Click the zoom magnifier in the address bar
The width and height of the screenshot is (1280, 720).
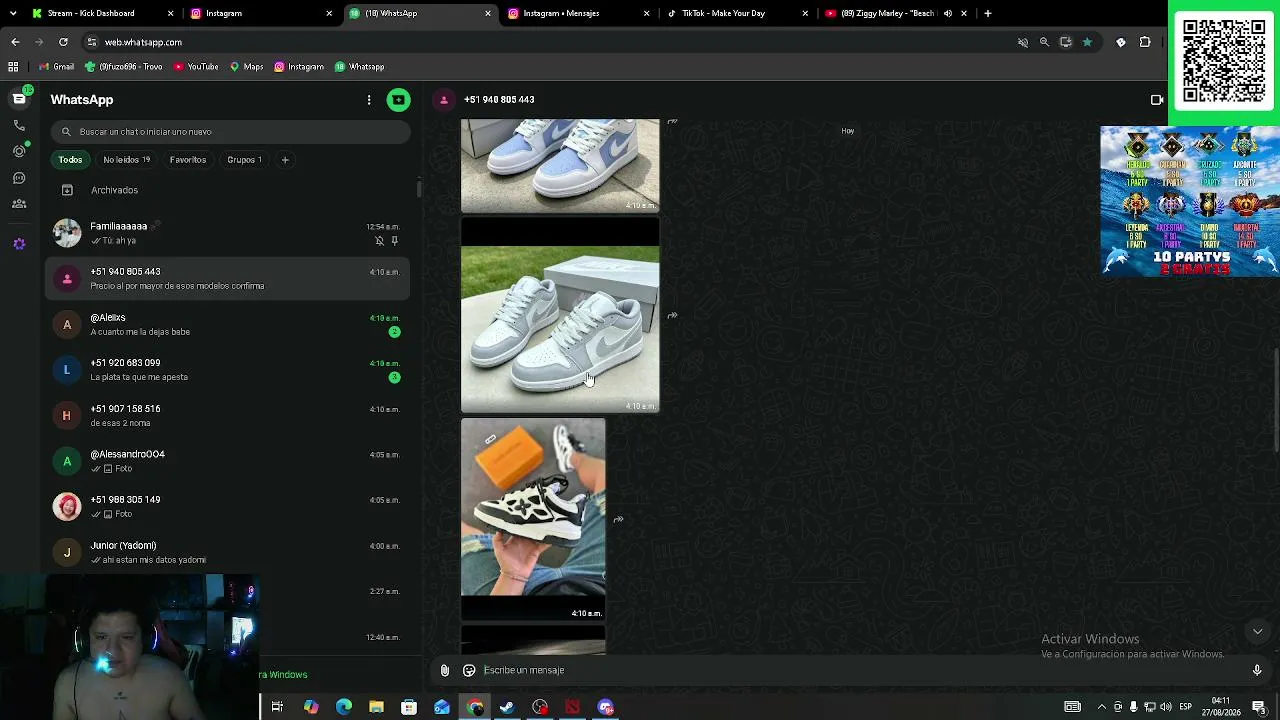(x=1044, y=42)
